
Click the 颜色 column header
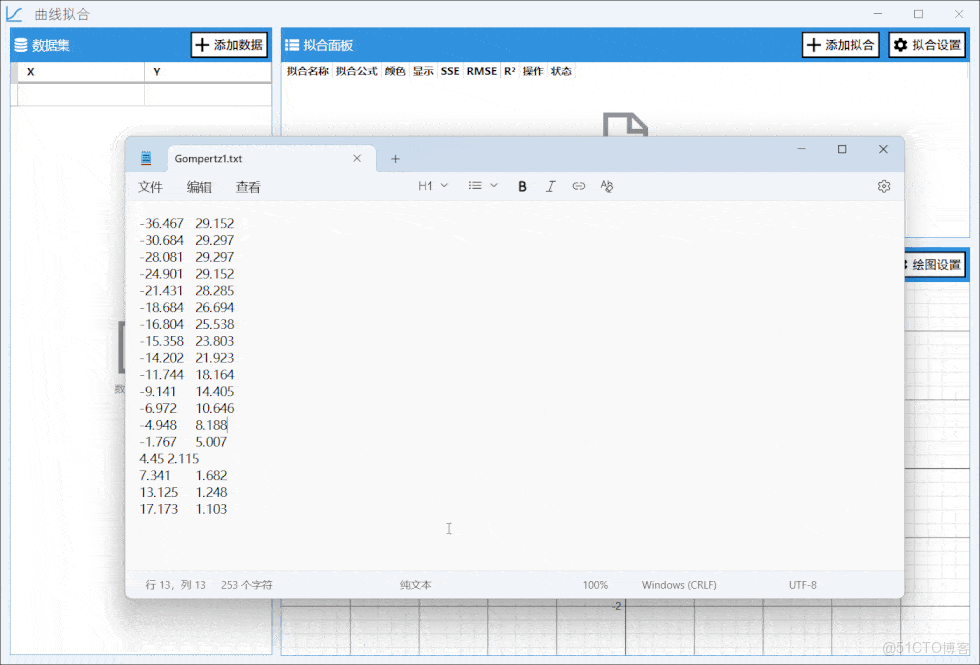point(395,71)
